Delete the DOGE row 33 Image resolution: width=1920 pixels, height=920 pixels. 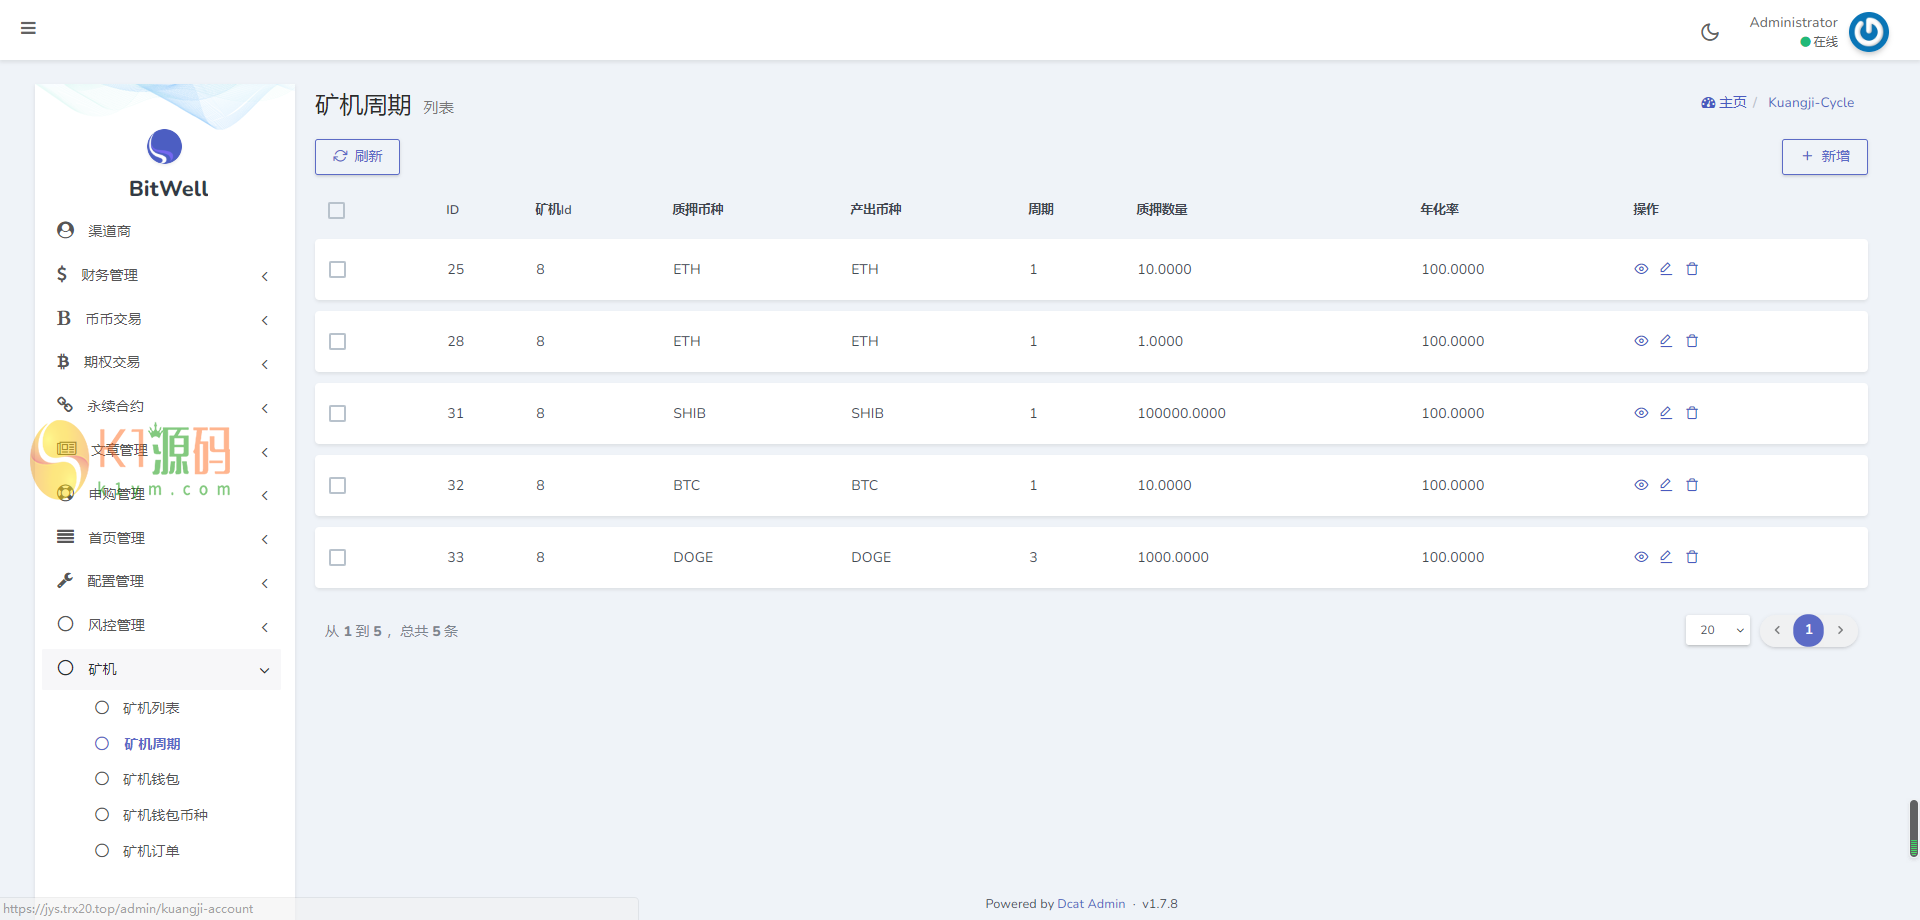(x=1692, y=557)
